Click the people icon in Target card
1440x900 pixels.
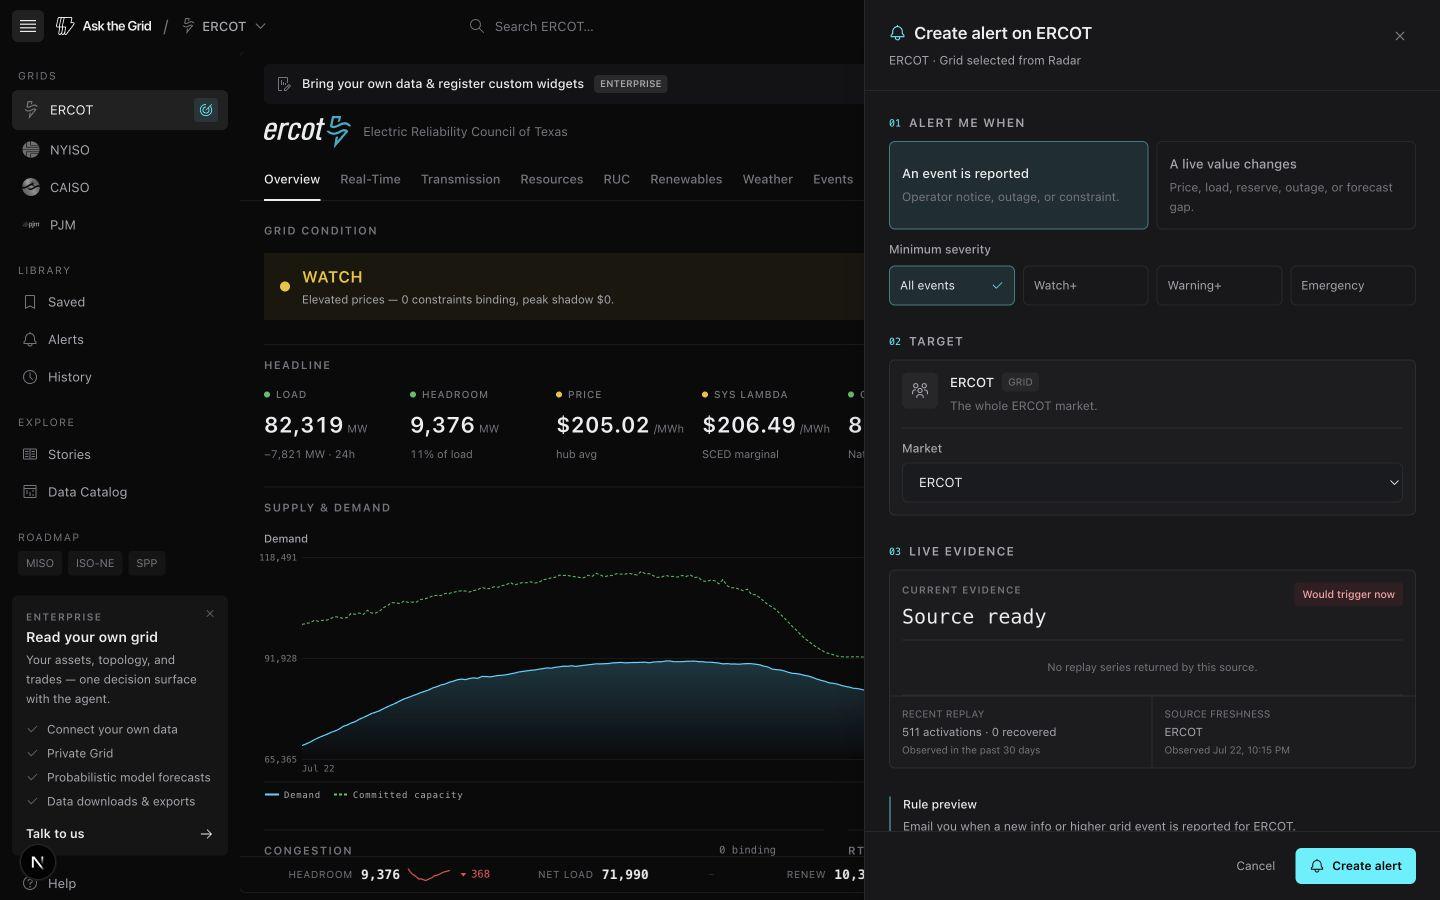point(920,391)
